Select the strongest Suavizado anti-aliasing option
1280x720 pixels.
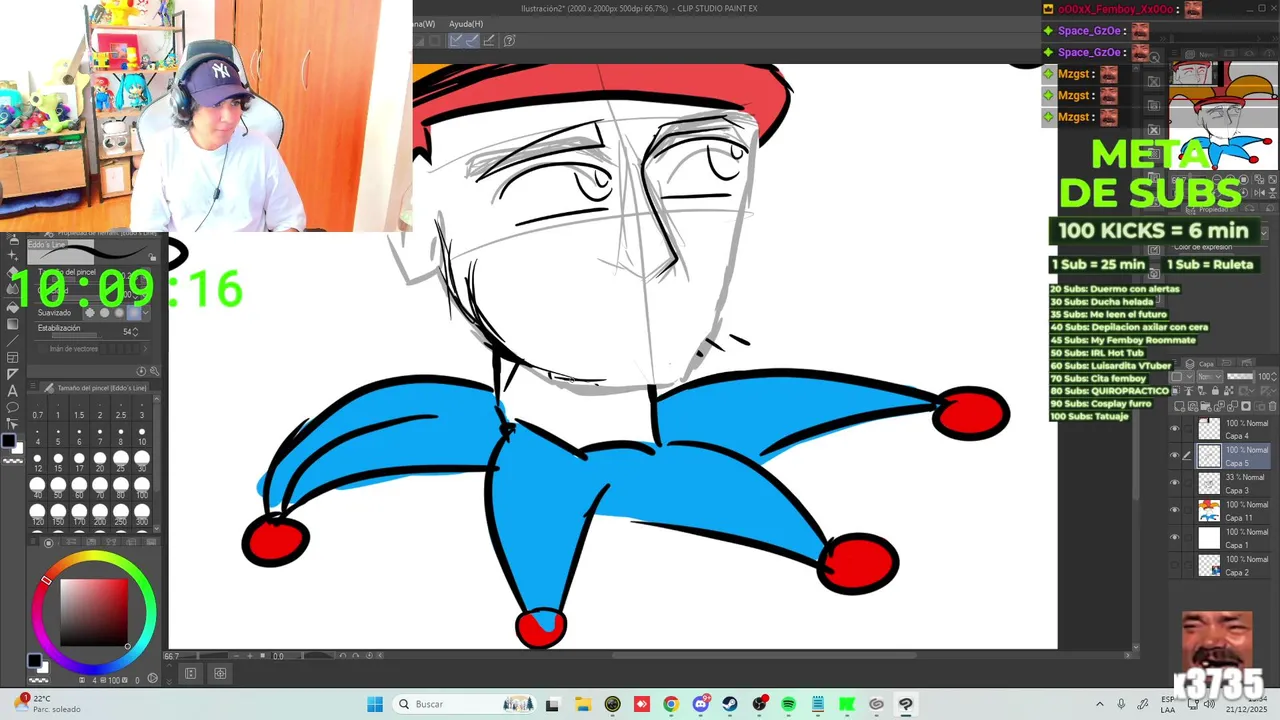tap(134, 312)
